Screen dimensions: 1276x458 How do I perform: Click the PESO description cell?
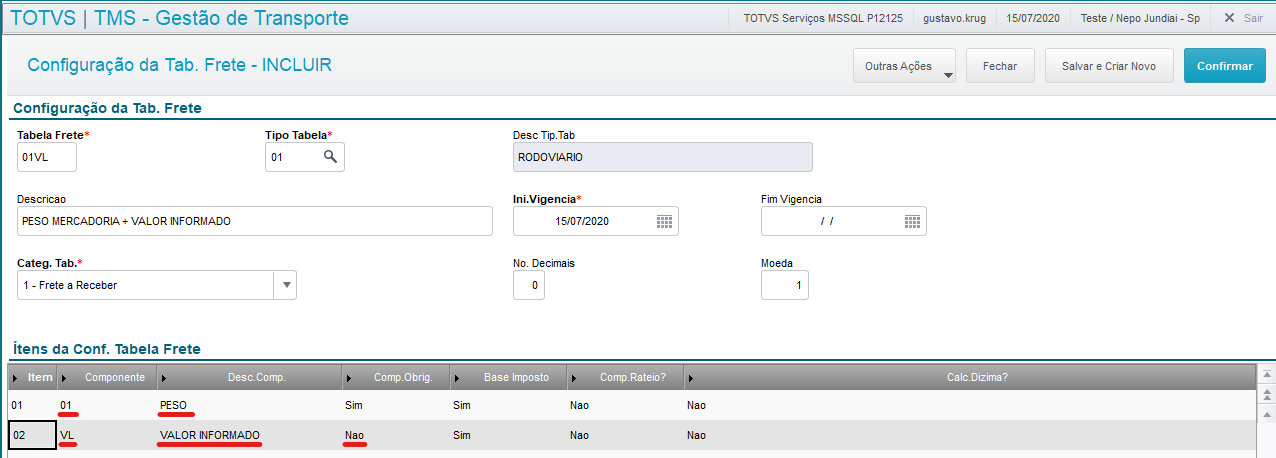point(249,405)
